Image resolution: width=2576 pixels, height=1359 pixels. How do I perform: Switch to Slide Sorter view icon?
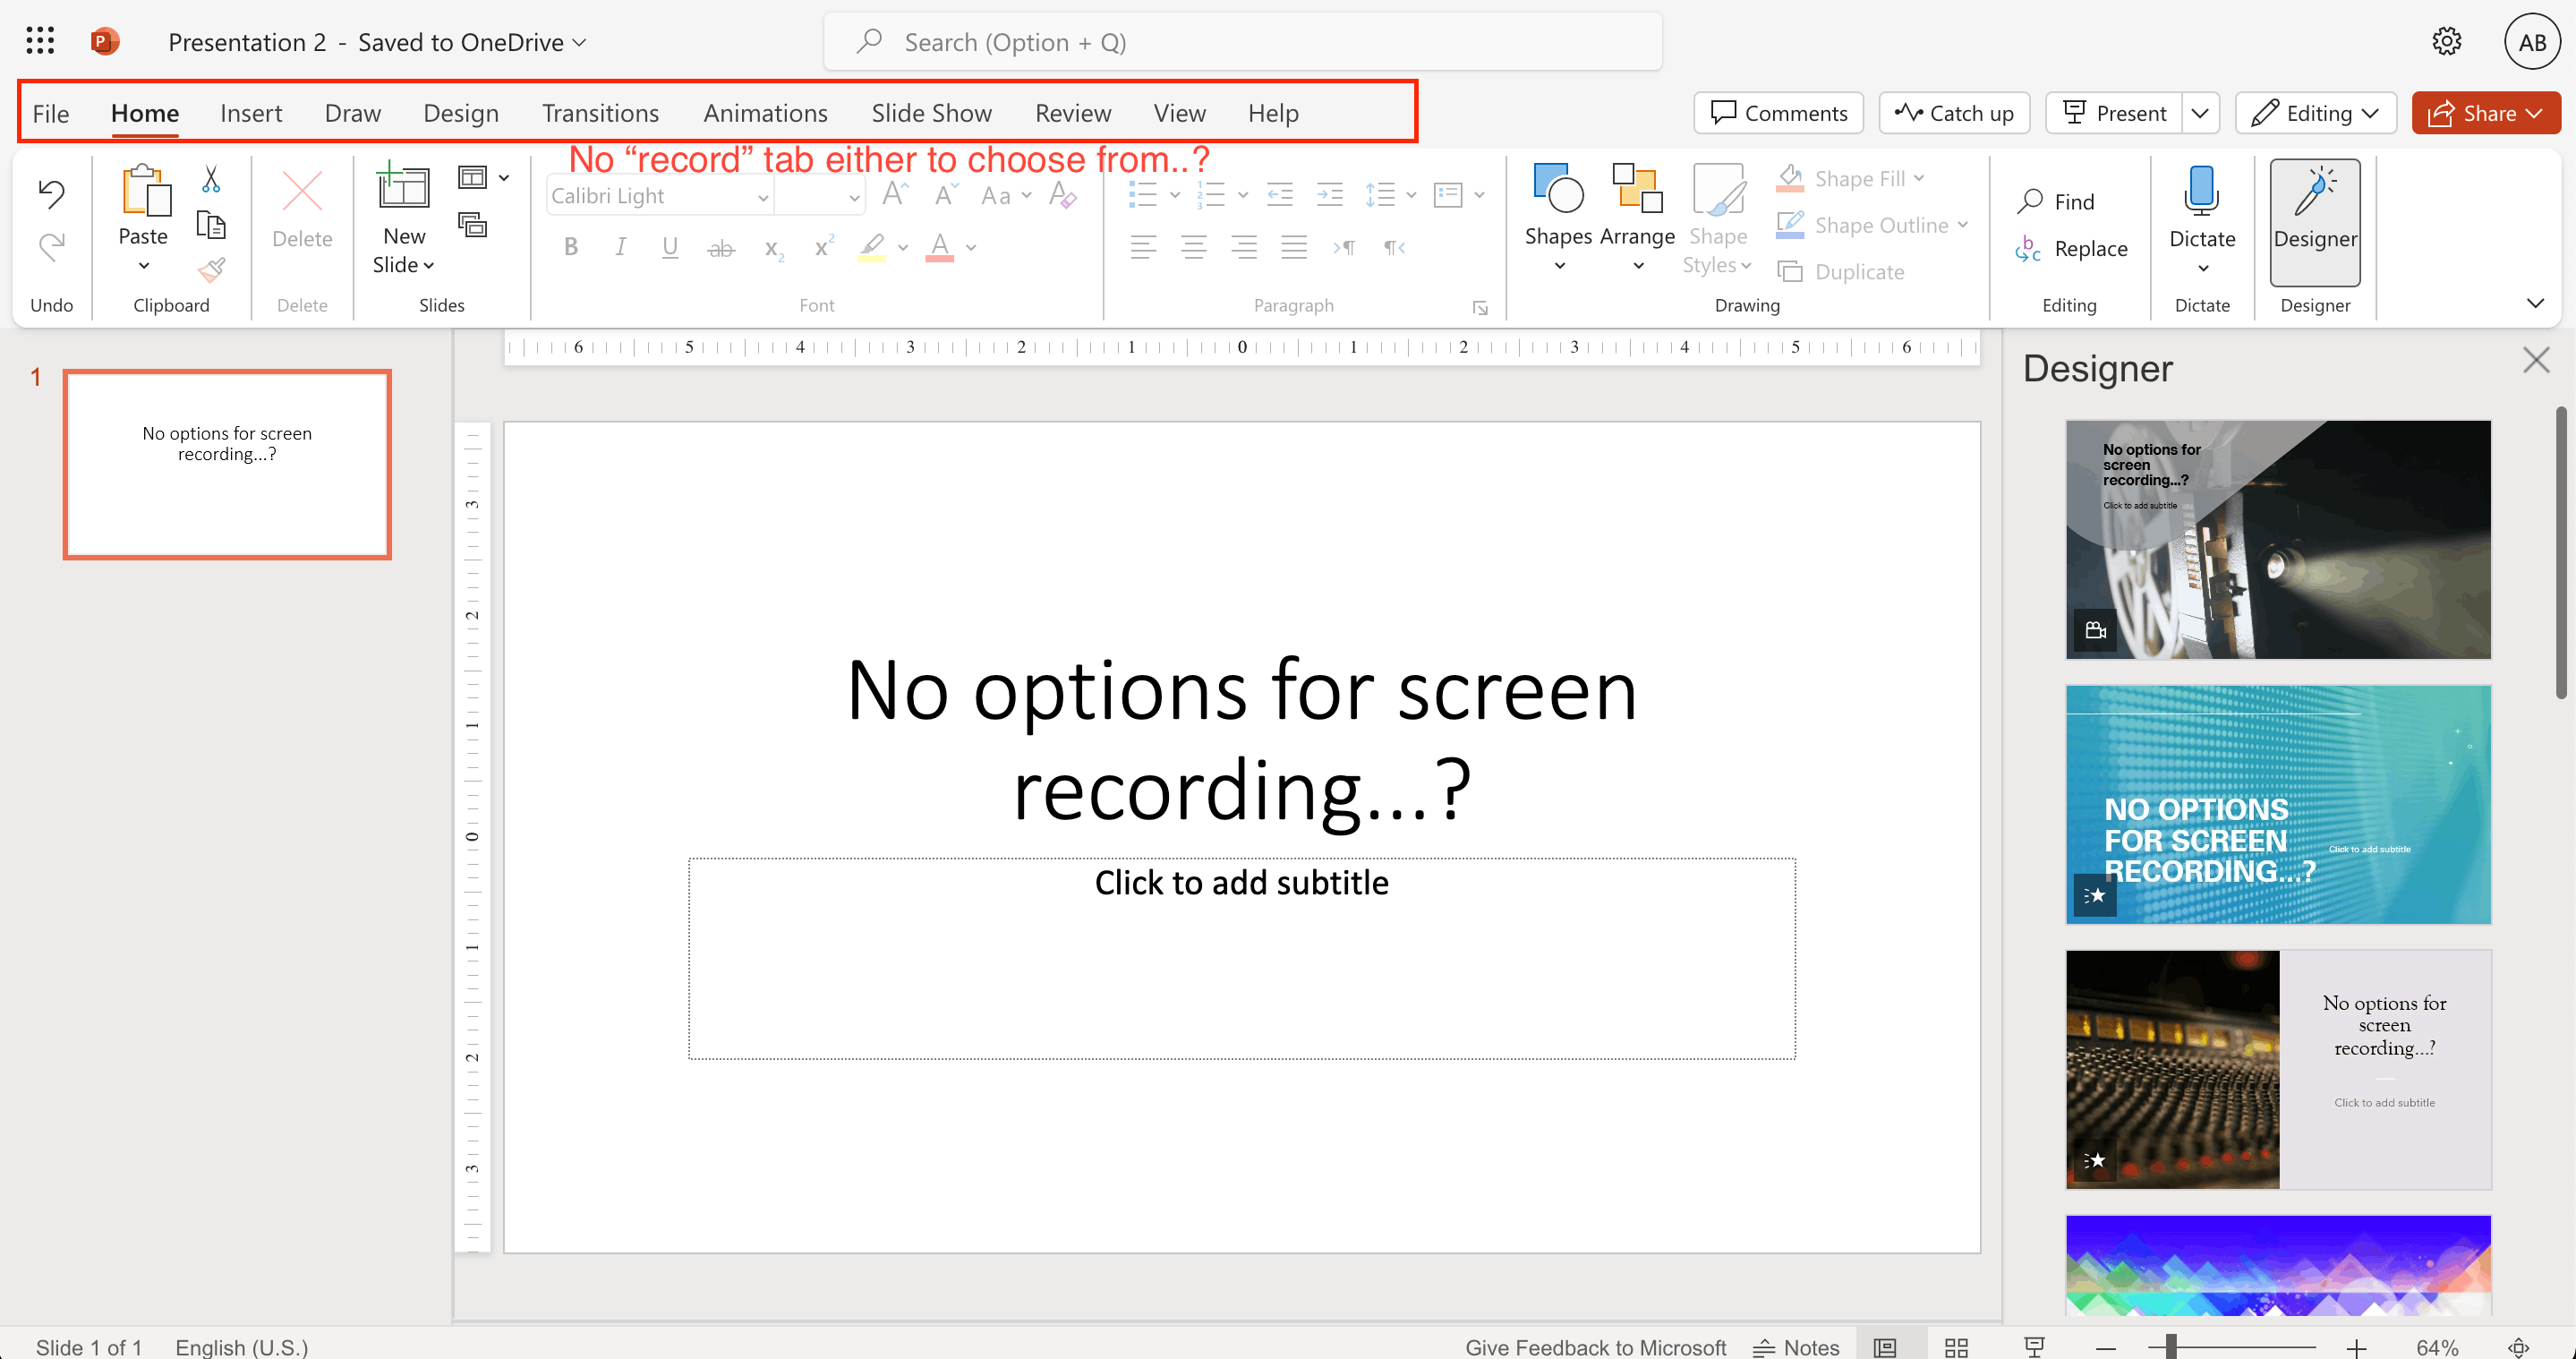pos(1956,1347)
